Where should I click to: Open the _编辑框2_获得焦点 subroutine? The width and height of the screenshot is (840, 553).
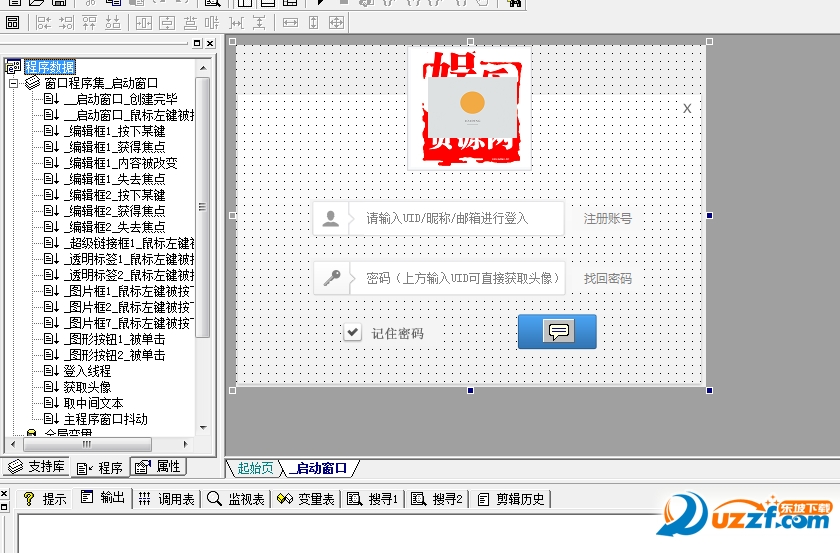click(114, 211)
